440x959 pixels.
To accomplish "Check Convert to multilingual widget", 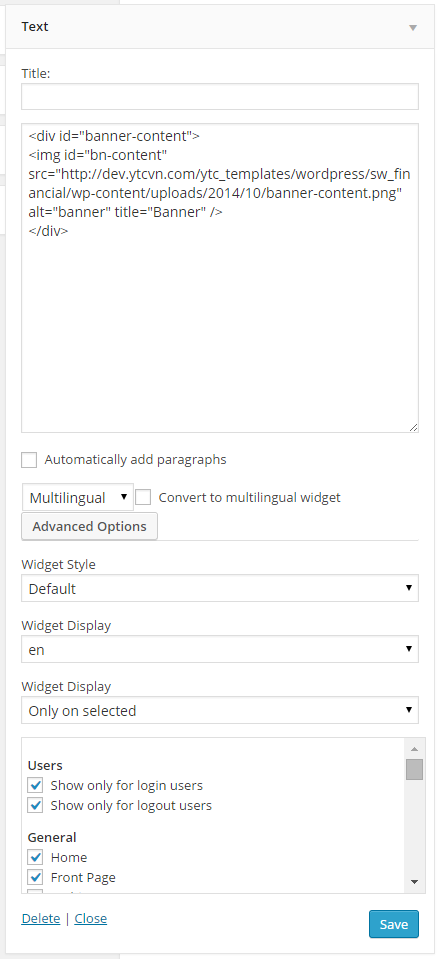I will point(143,497).
